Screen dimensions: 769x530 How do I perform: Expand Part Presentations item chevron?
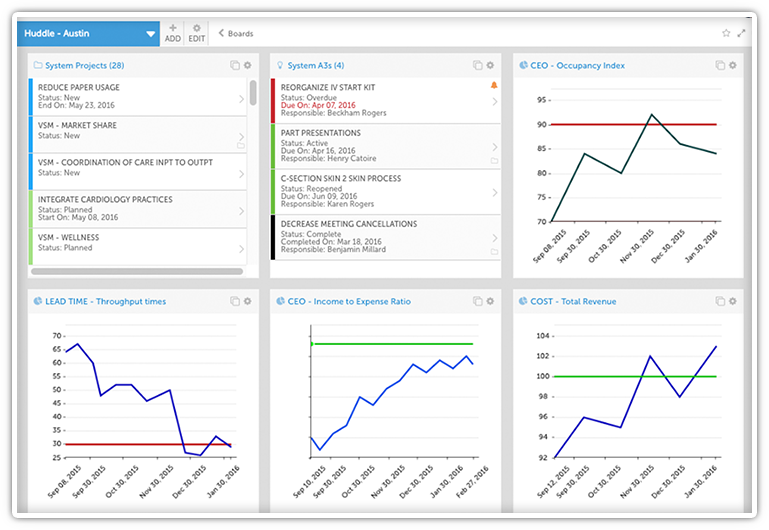click(494, 139)
